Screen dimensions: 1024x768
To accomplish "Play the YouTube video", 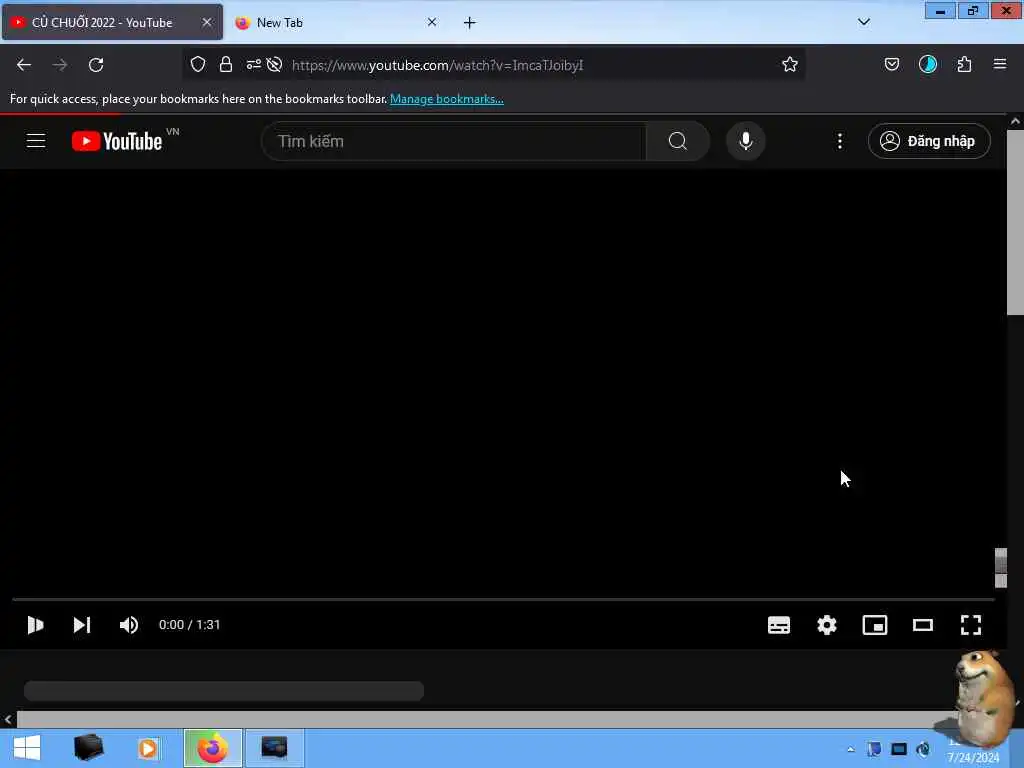I will 35,625.
